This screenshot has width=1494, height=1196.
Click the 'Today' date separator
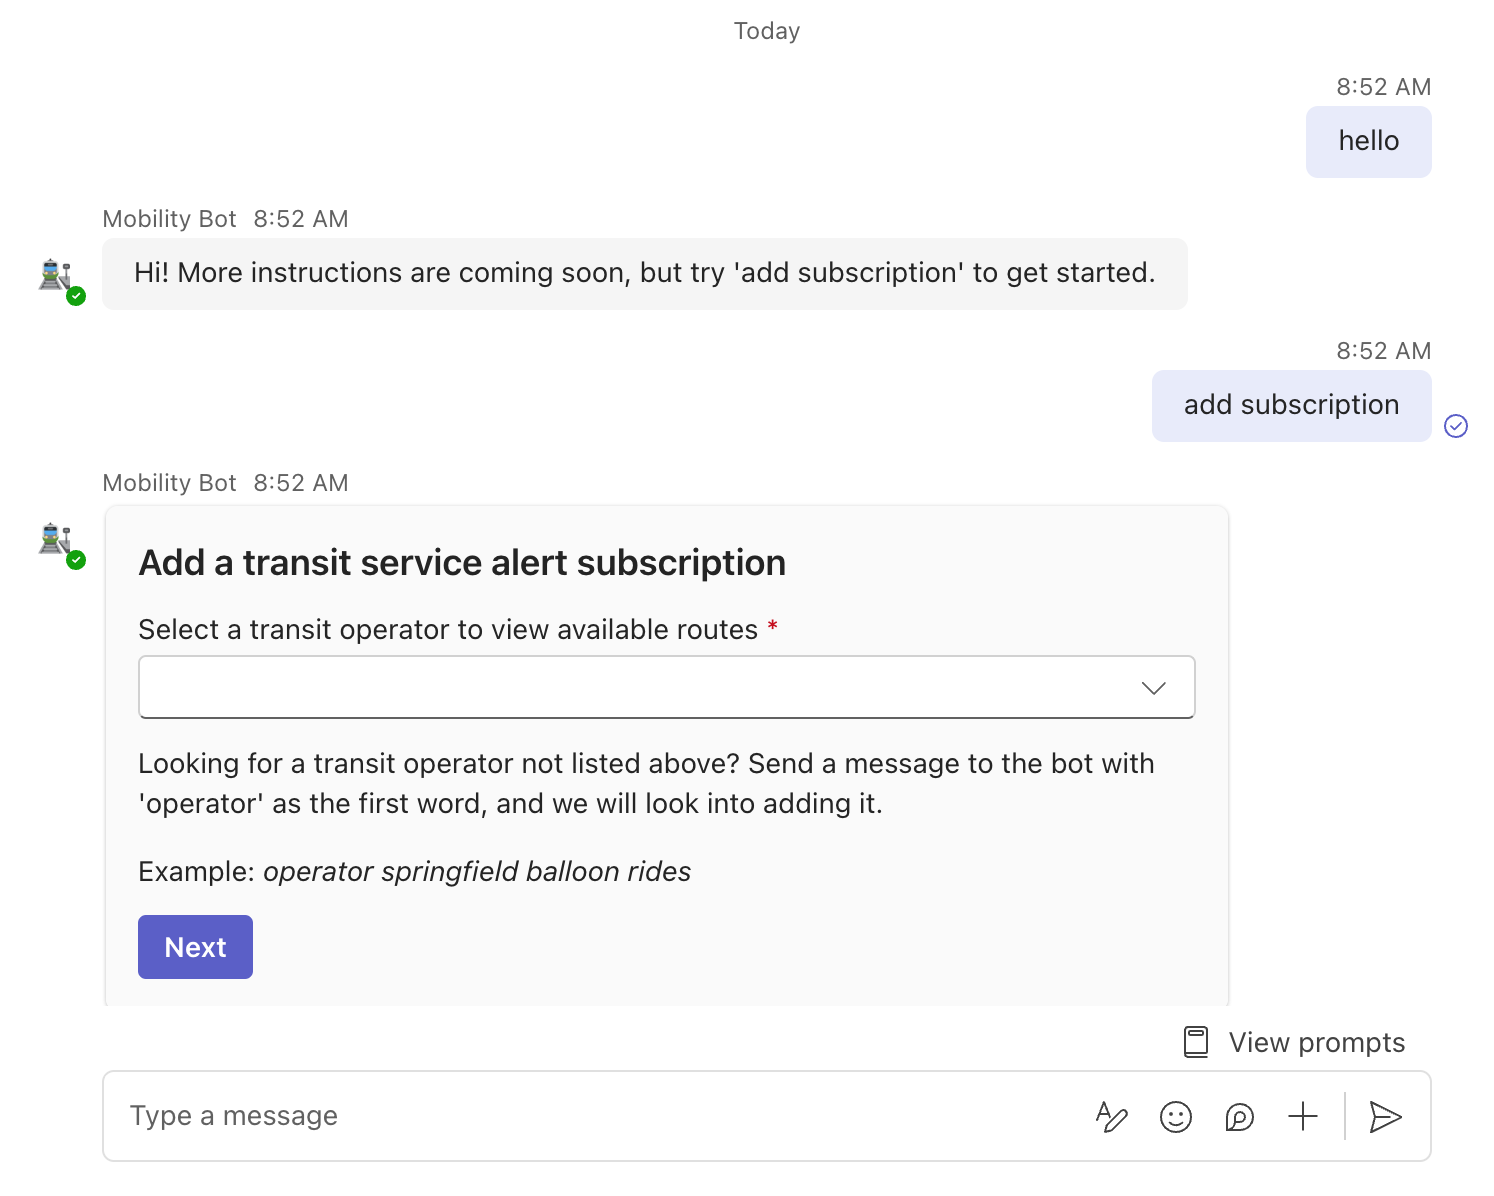pos(767,31)
